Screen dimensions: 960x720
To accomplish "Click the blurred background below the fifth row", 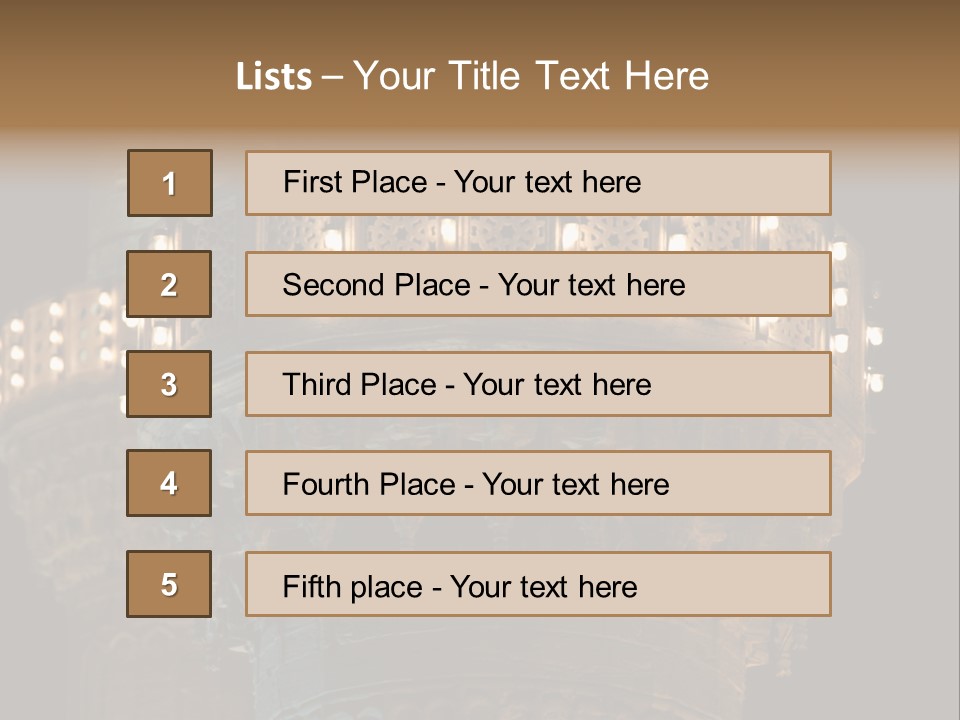I will tap(480, 665).
